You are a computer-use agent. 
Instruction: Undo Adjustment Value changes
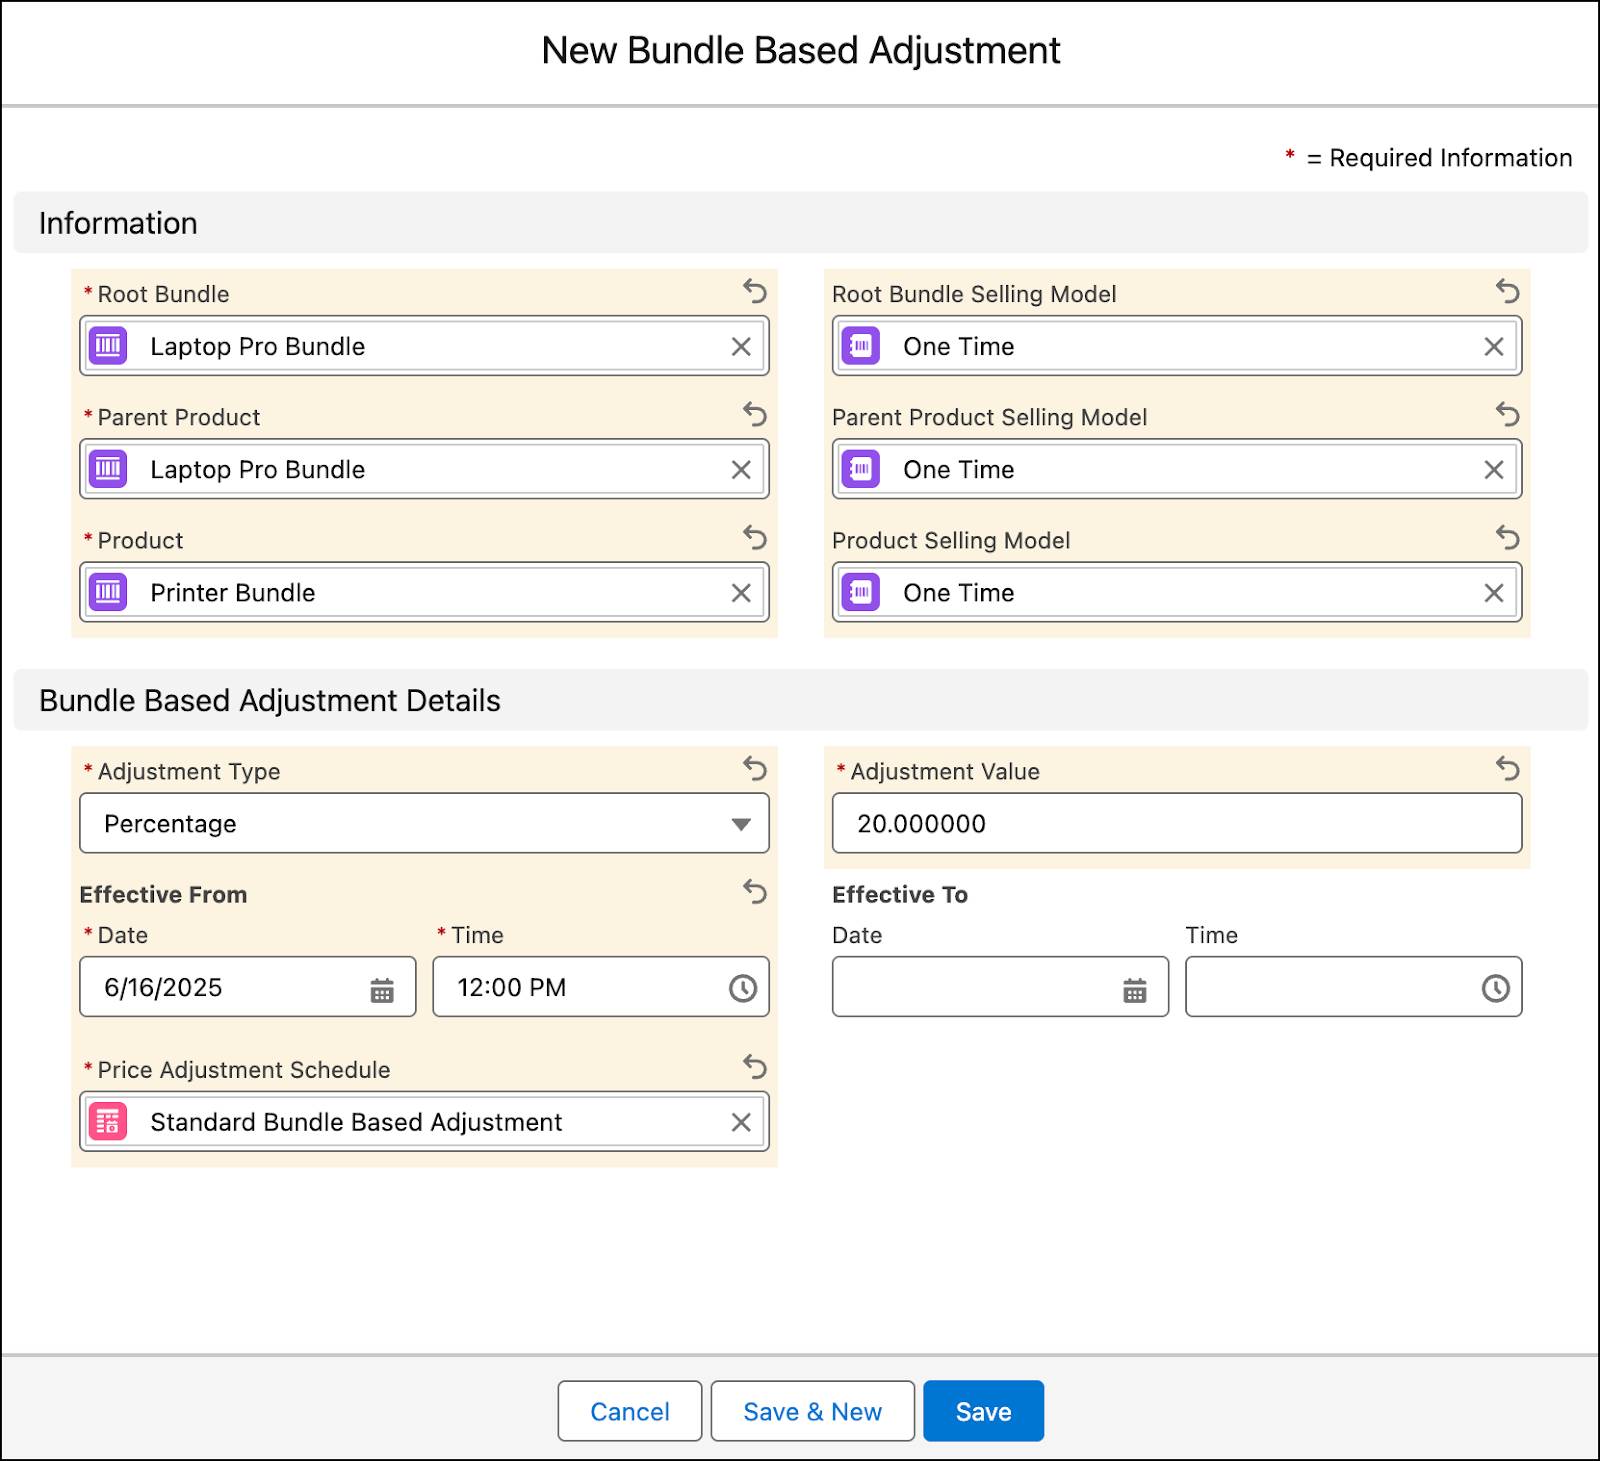pos(1508,769)
